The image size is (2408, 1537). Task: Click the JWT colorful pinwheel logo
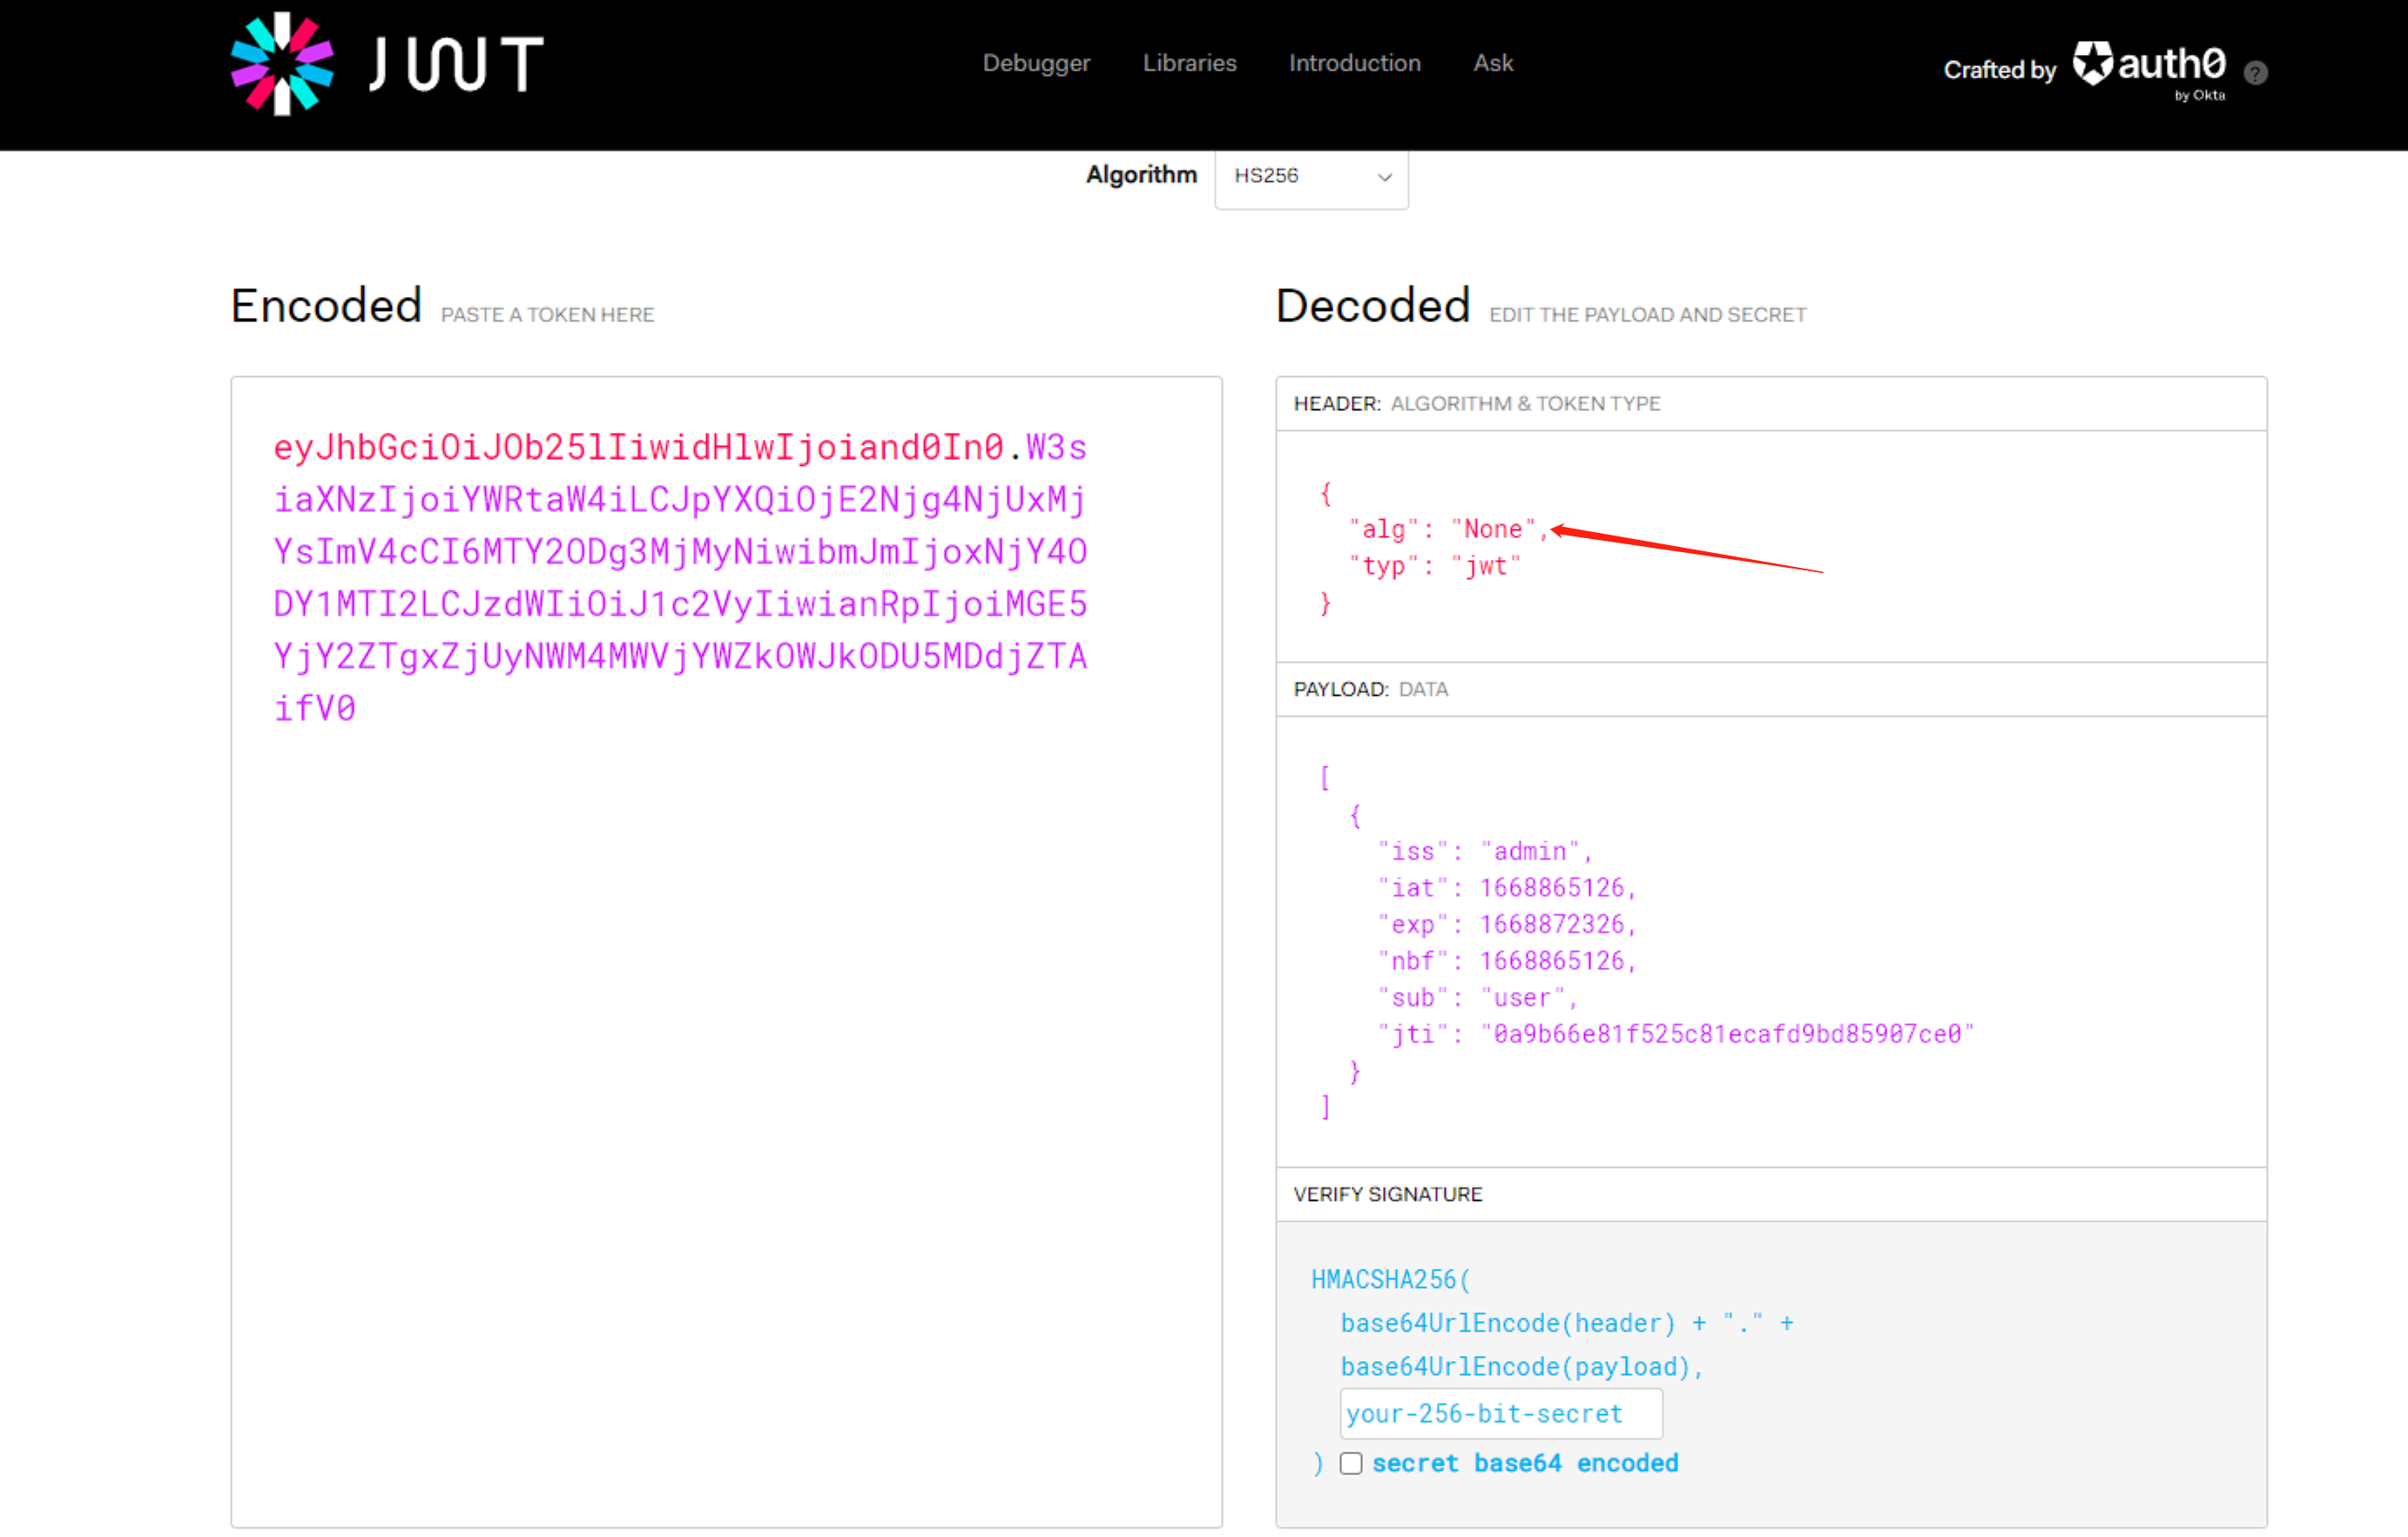pyautogui.click(x=282, y=63)
